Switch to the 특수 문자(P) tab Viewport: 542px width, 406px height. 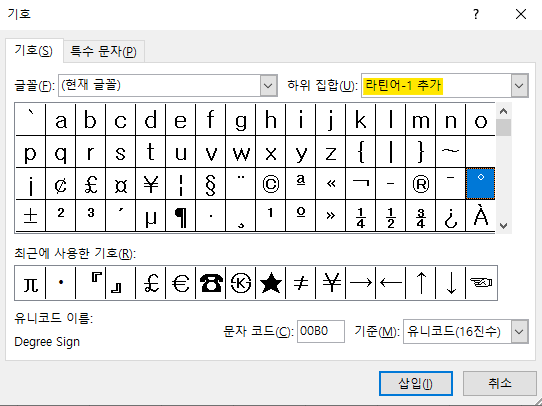pos(103,51)
